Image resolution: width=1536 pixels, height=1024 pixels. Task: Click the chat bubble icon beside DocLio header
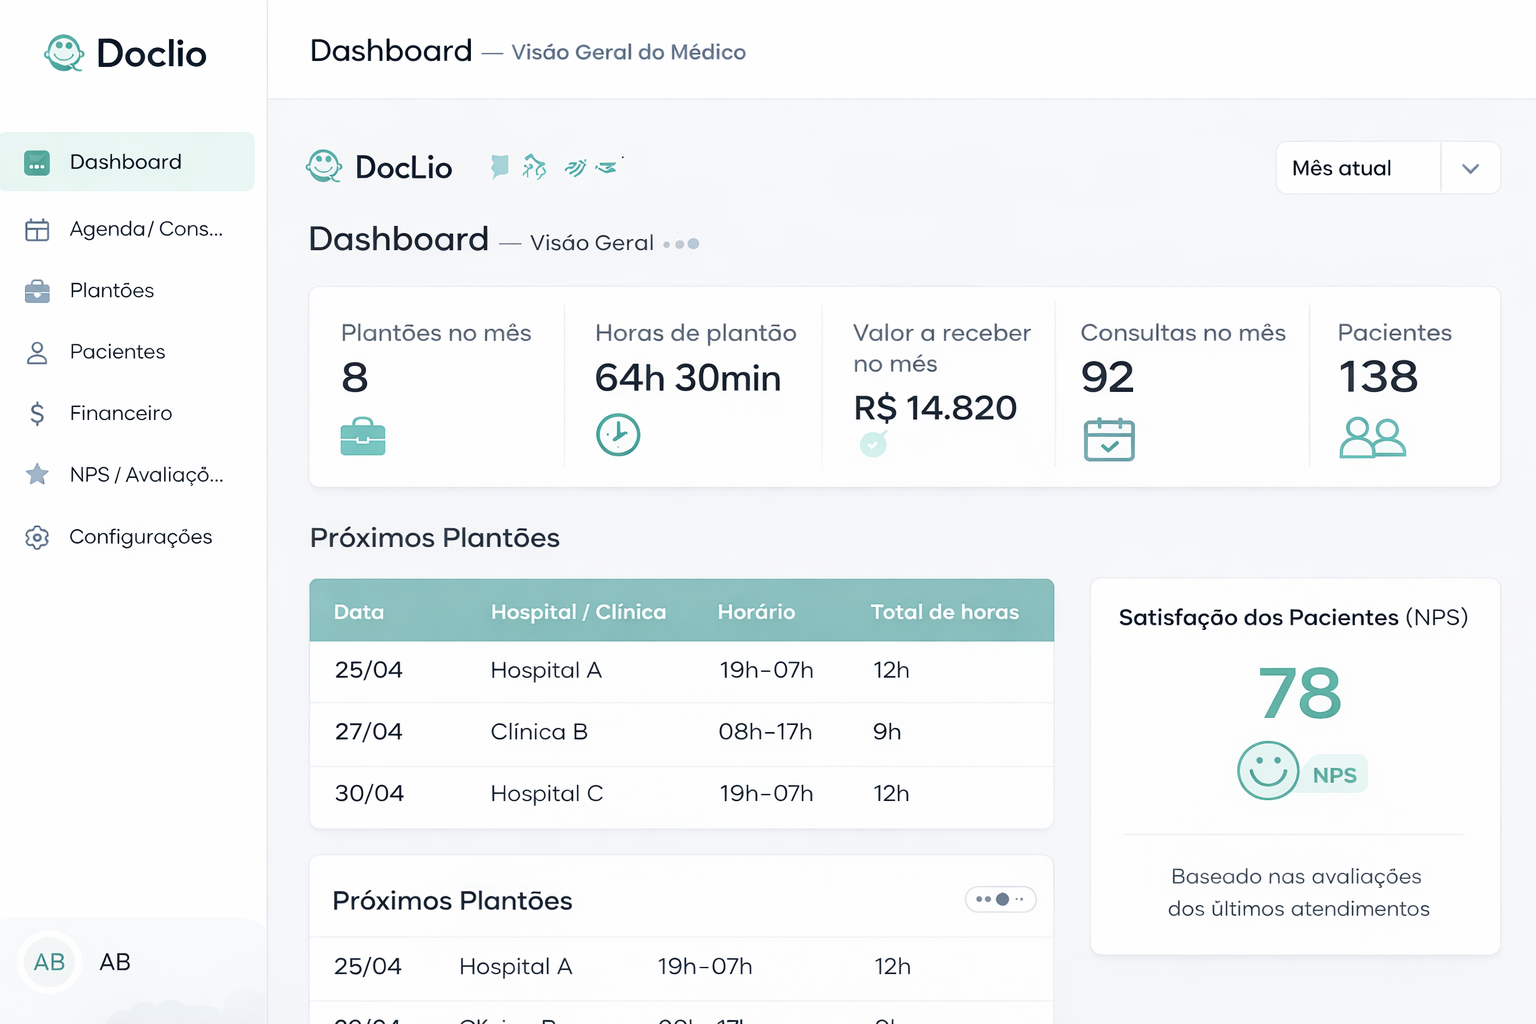(498, 167)
